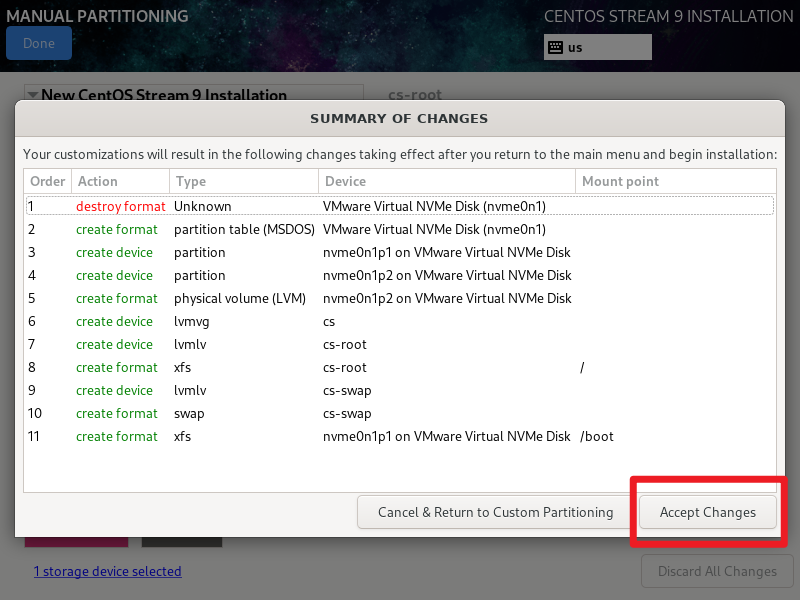800x600 pixels.
Task: Select row 11 xfs format for /boot
Action: pyautogui.click(x=400, y=437)
